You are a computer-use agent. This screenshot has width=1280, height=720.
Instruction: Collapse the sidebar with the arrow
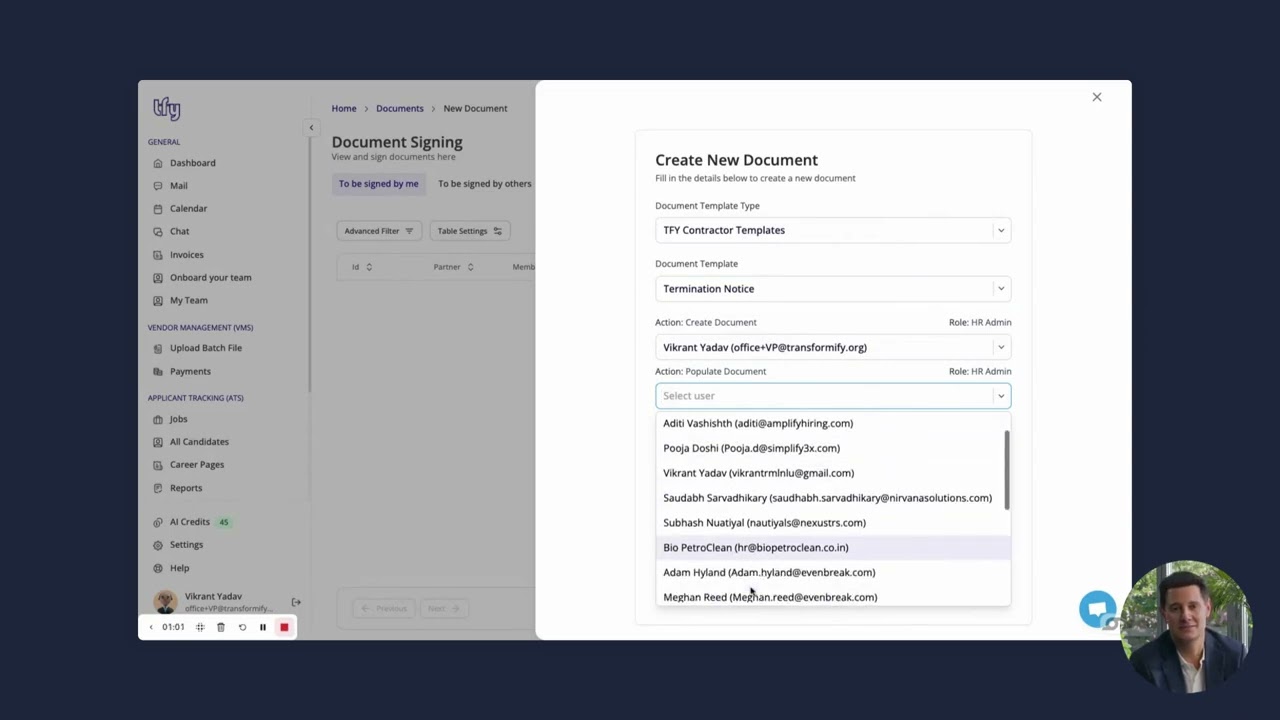click(311, 128)
